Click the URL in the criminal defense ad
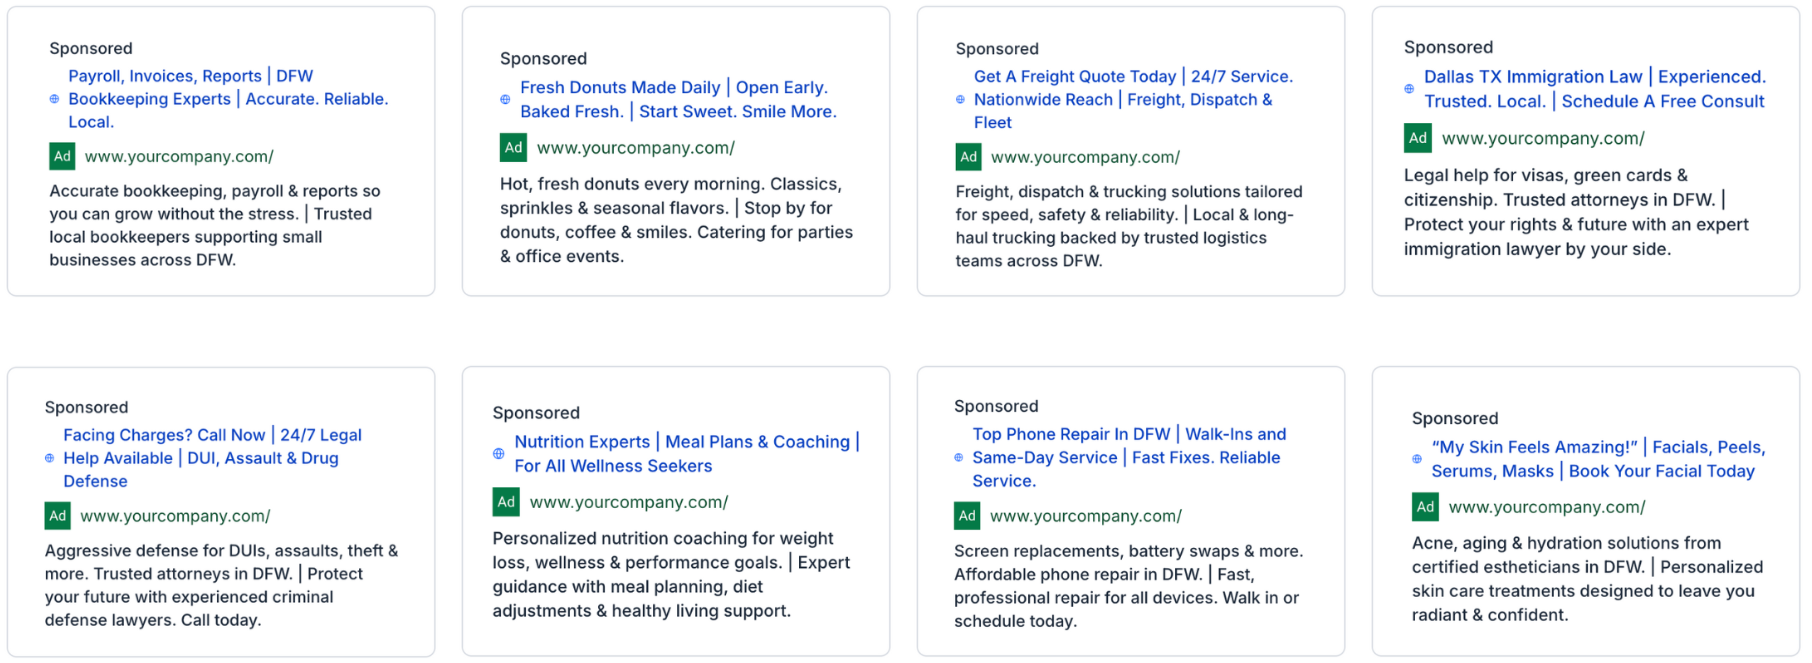 click(x=175, y=516)
